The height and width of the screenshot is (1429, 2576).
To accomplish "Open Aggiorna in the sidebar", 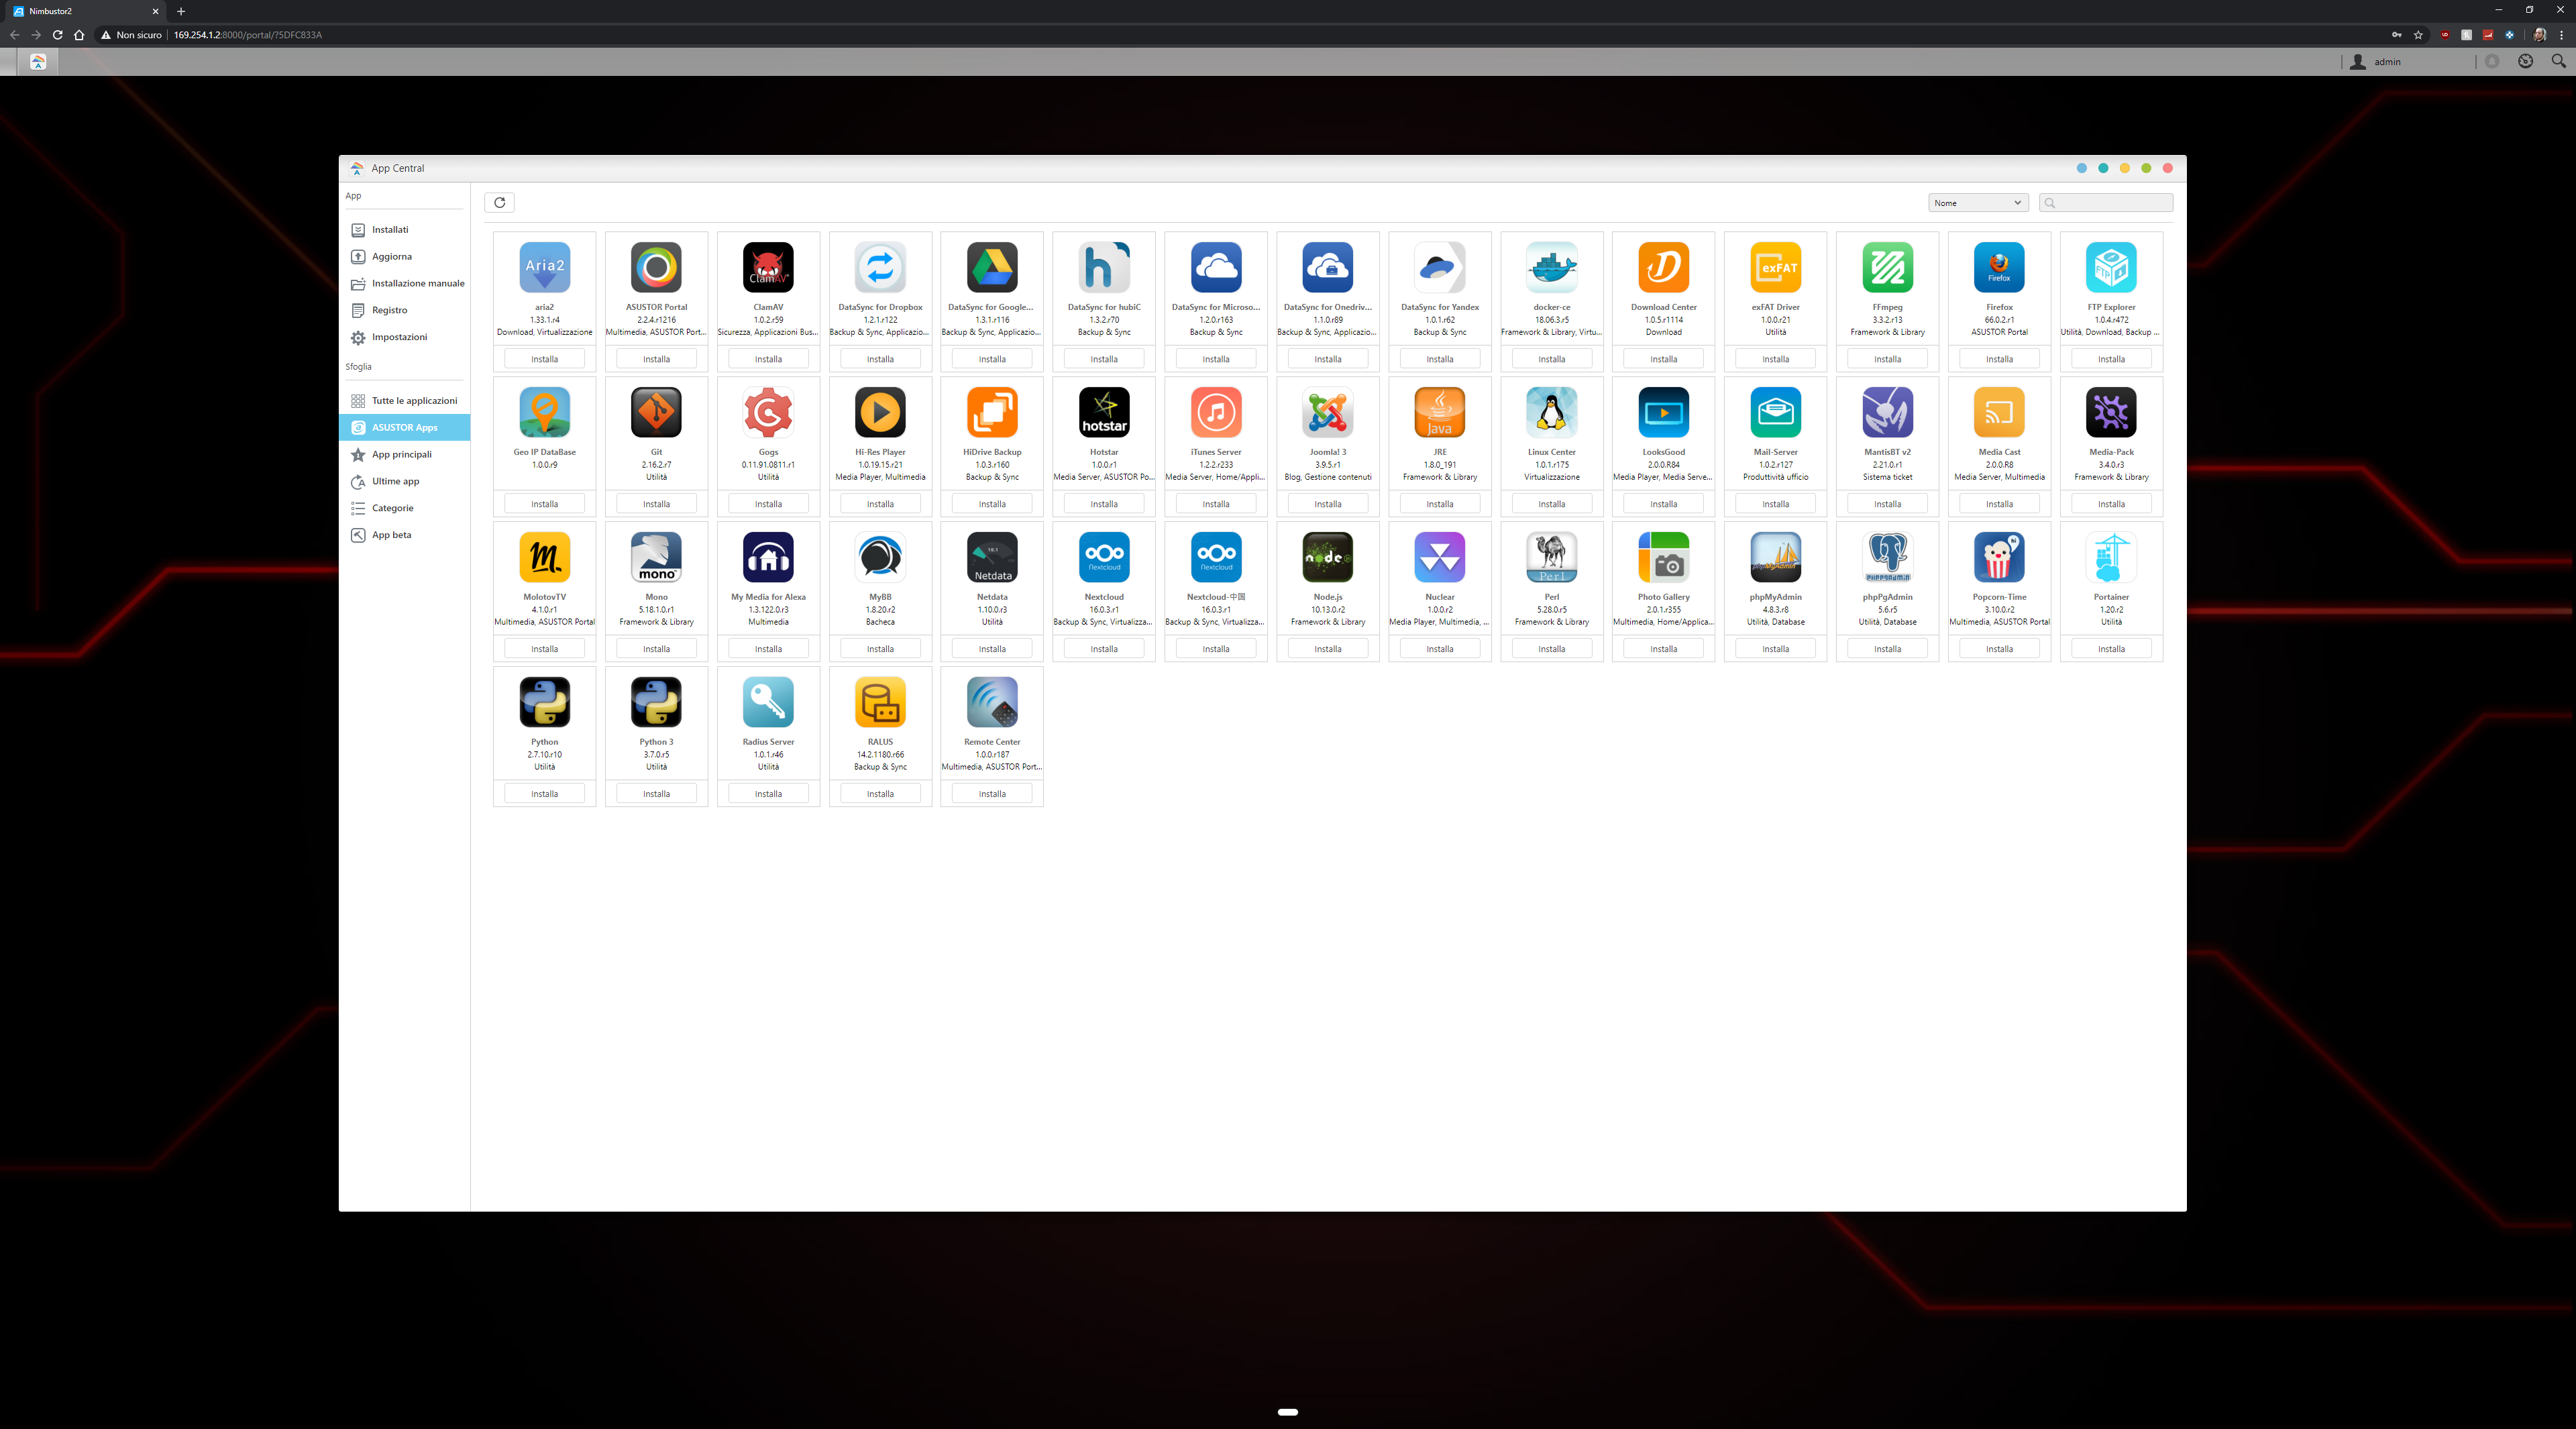I will coord(404,257).
